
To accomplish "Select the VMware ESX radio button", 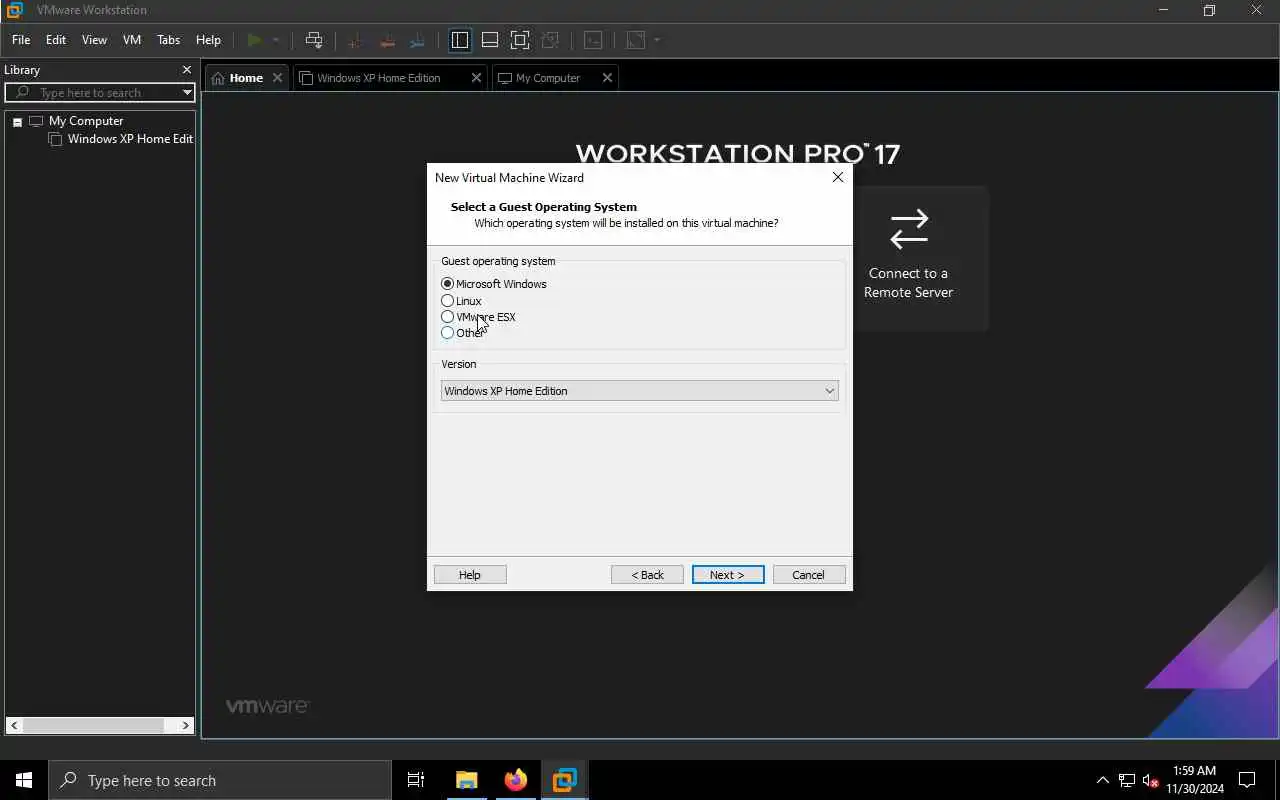I will point(447,317).
